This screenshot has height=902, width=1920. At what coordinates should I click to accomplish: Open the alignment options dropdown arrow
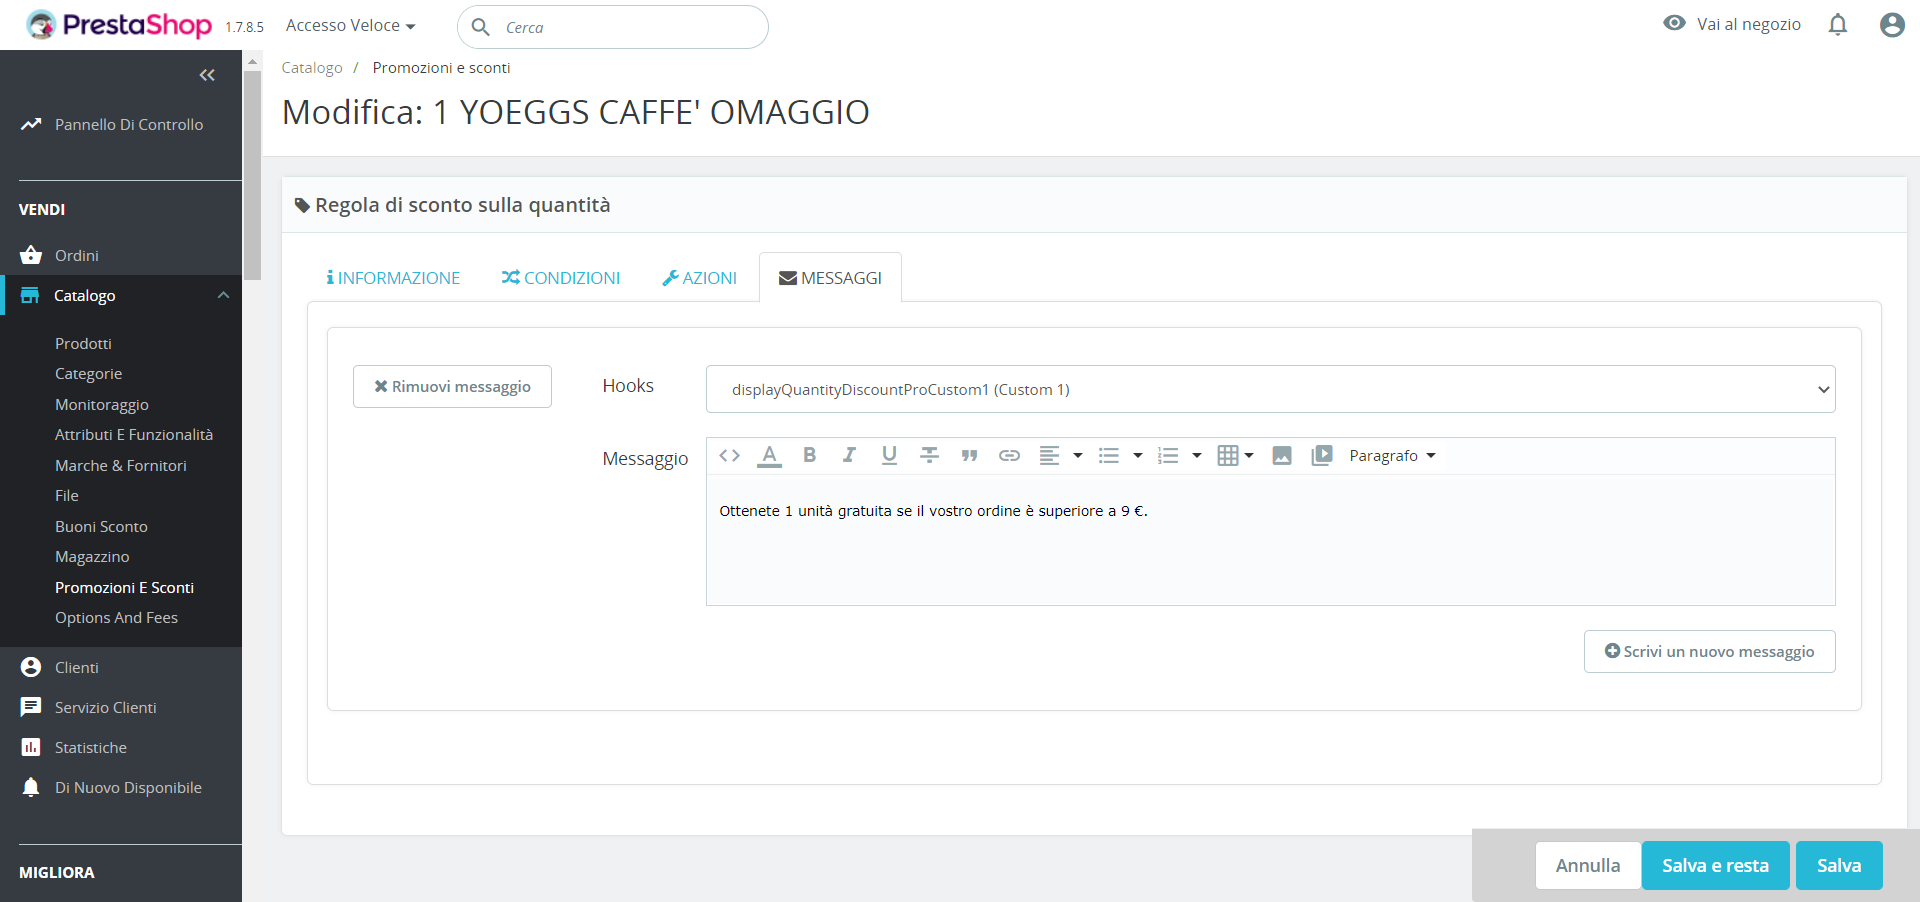tap(1078, 456)
